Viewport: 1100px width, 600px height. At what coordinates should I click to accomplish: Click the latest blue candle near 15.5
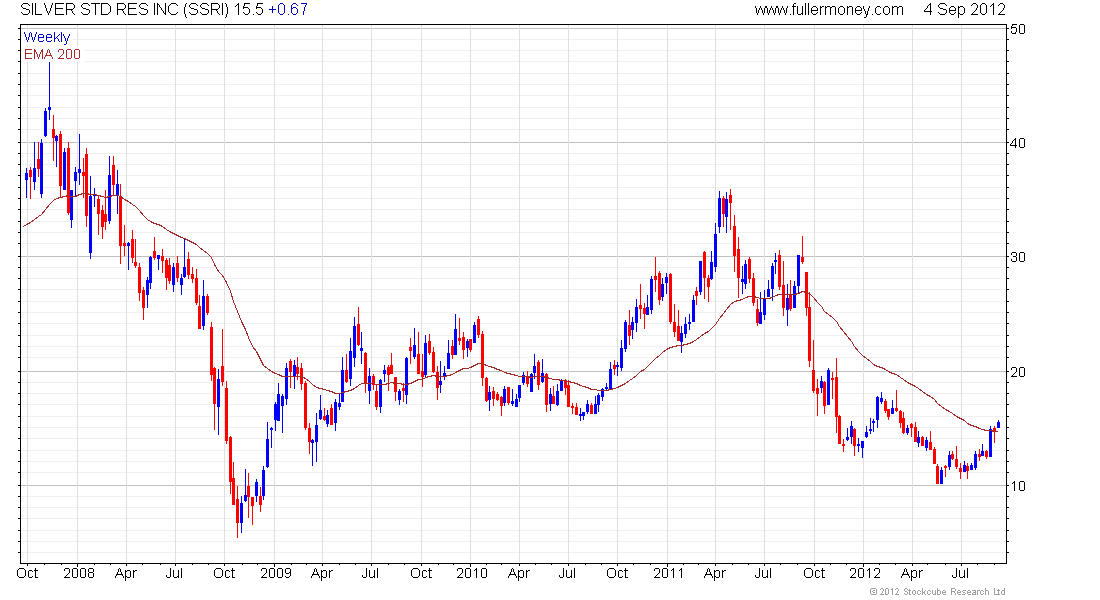point(998,424)
